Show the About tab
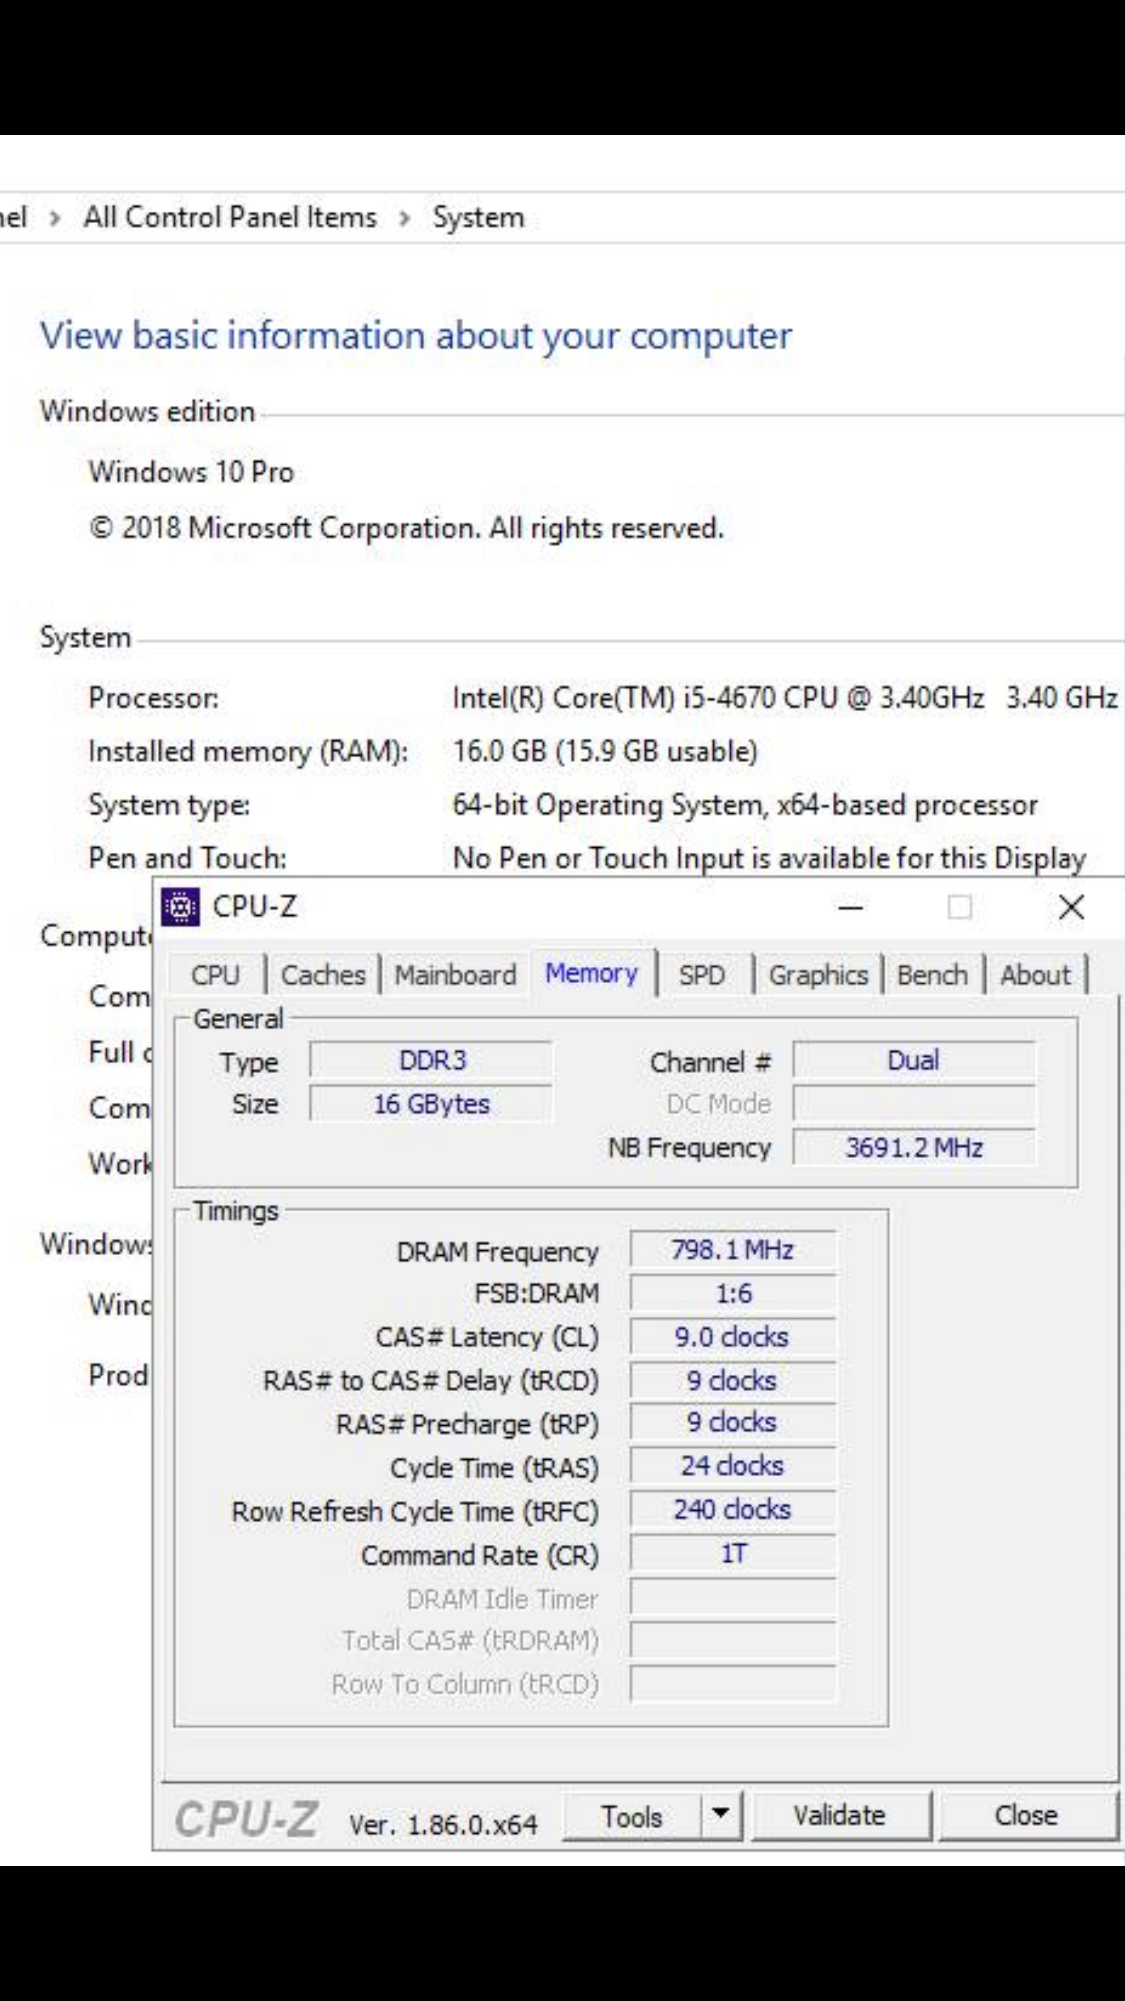Screen dimensions: 1125x2001 pyautogui.click(x=1035, y=975)
